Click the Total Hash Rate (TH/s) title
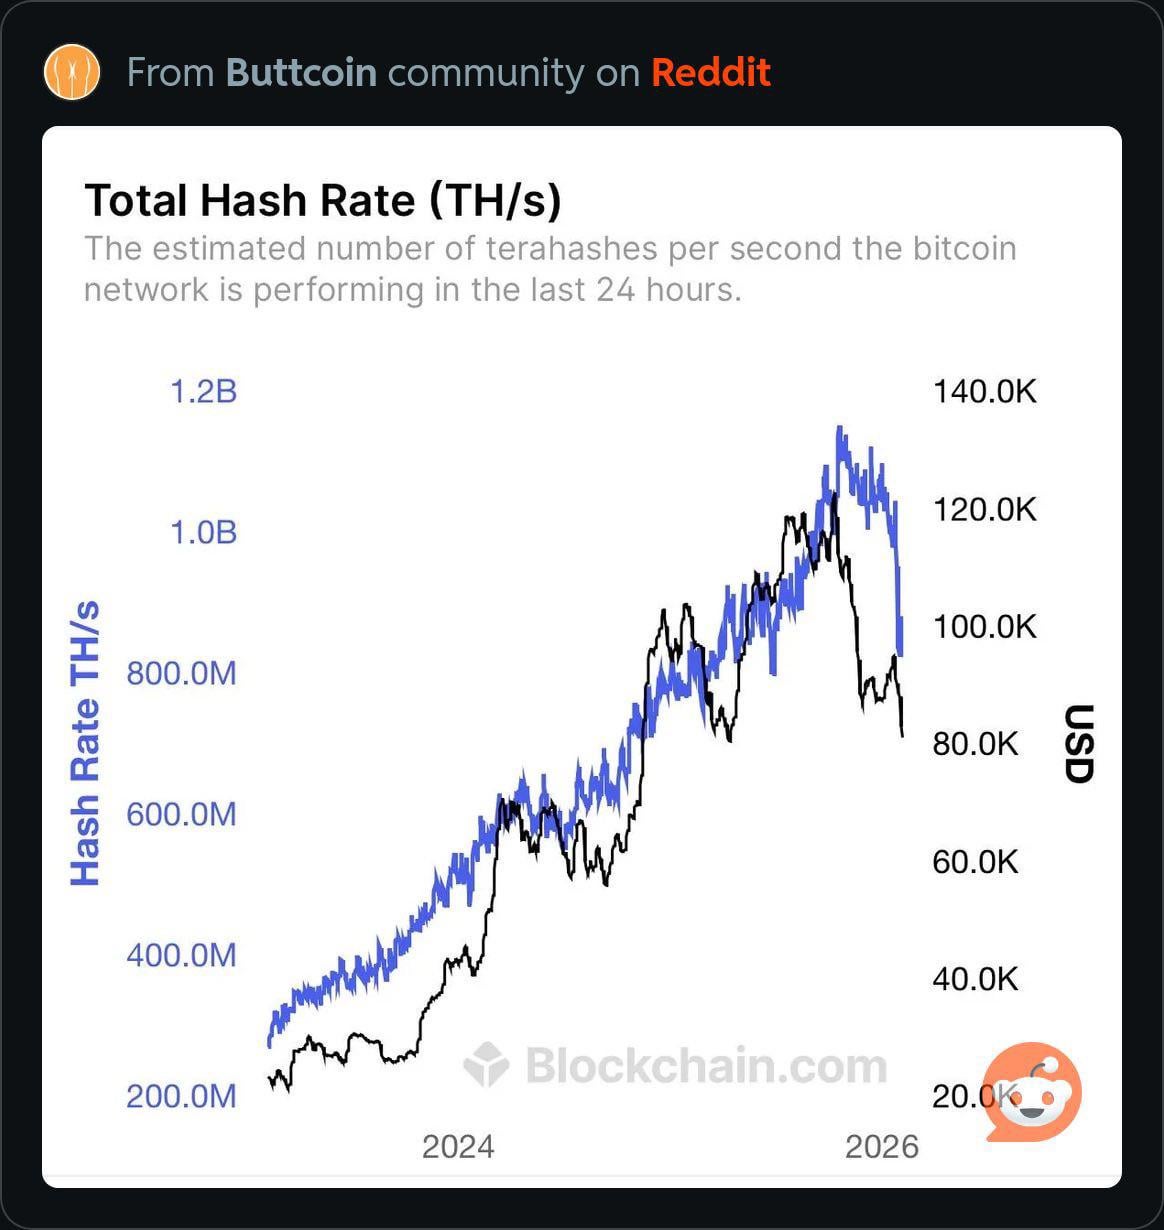This screenshot has width=1164, height=1230. [x=322, y=200]
